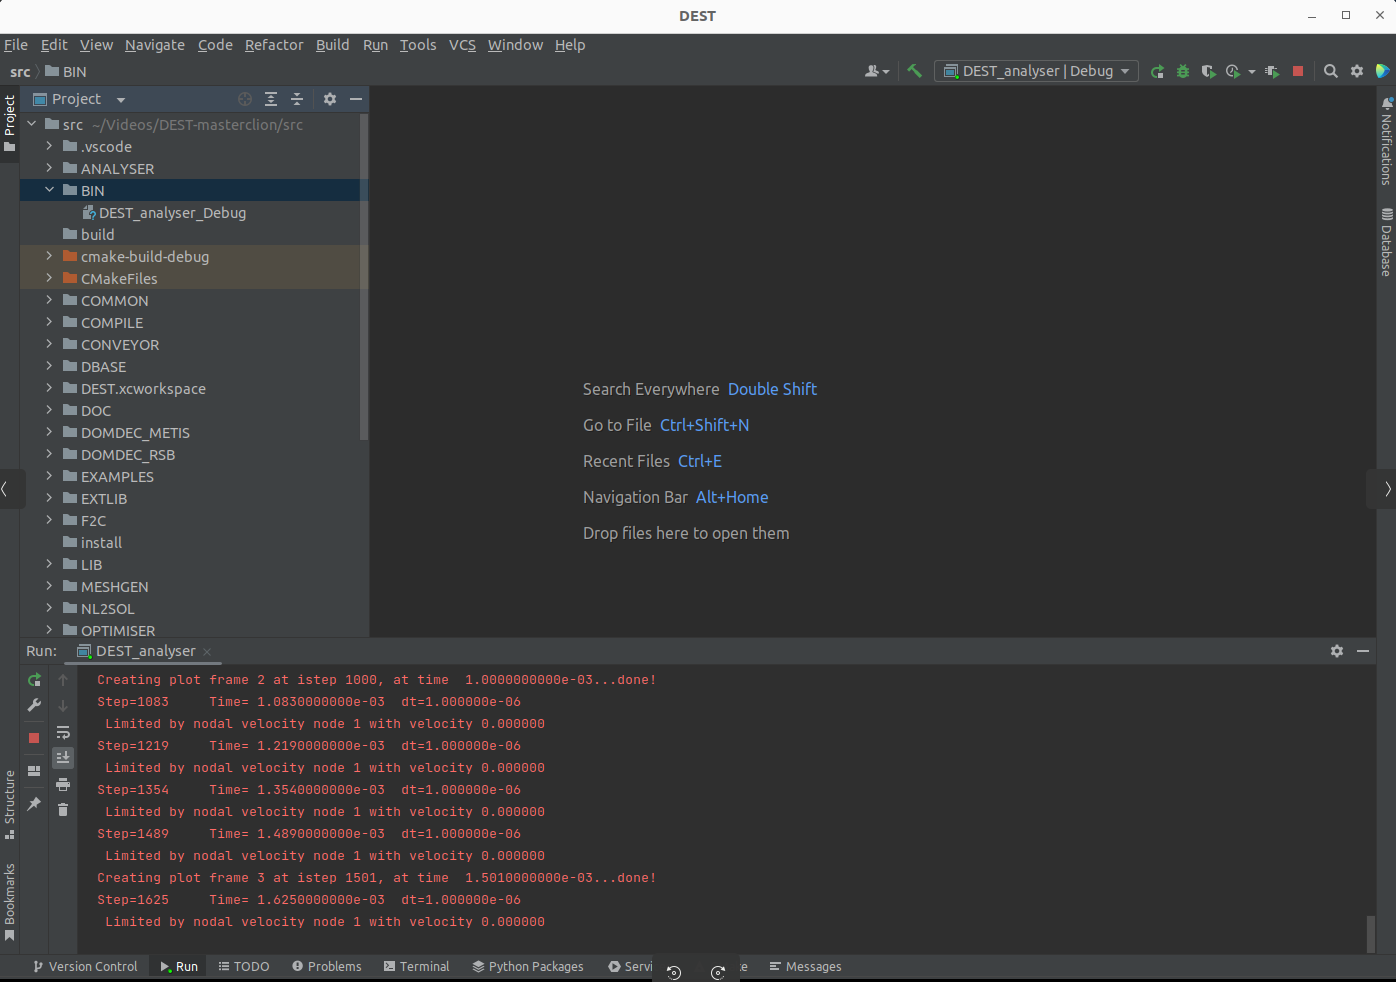Click the red Stop icon in top toolbar
The image size is (1396, 982).
tap(1298, 71)
